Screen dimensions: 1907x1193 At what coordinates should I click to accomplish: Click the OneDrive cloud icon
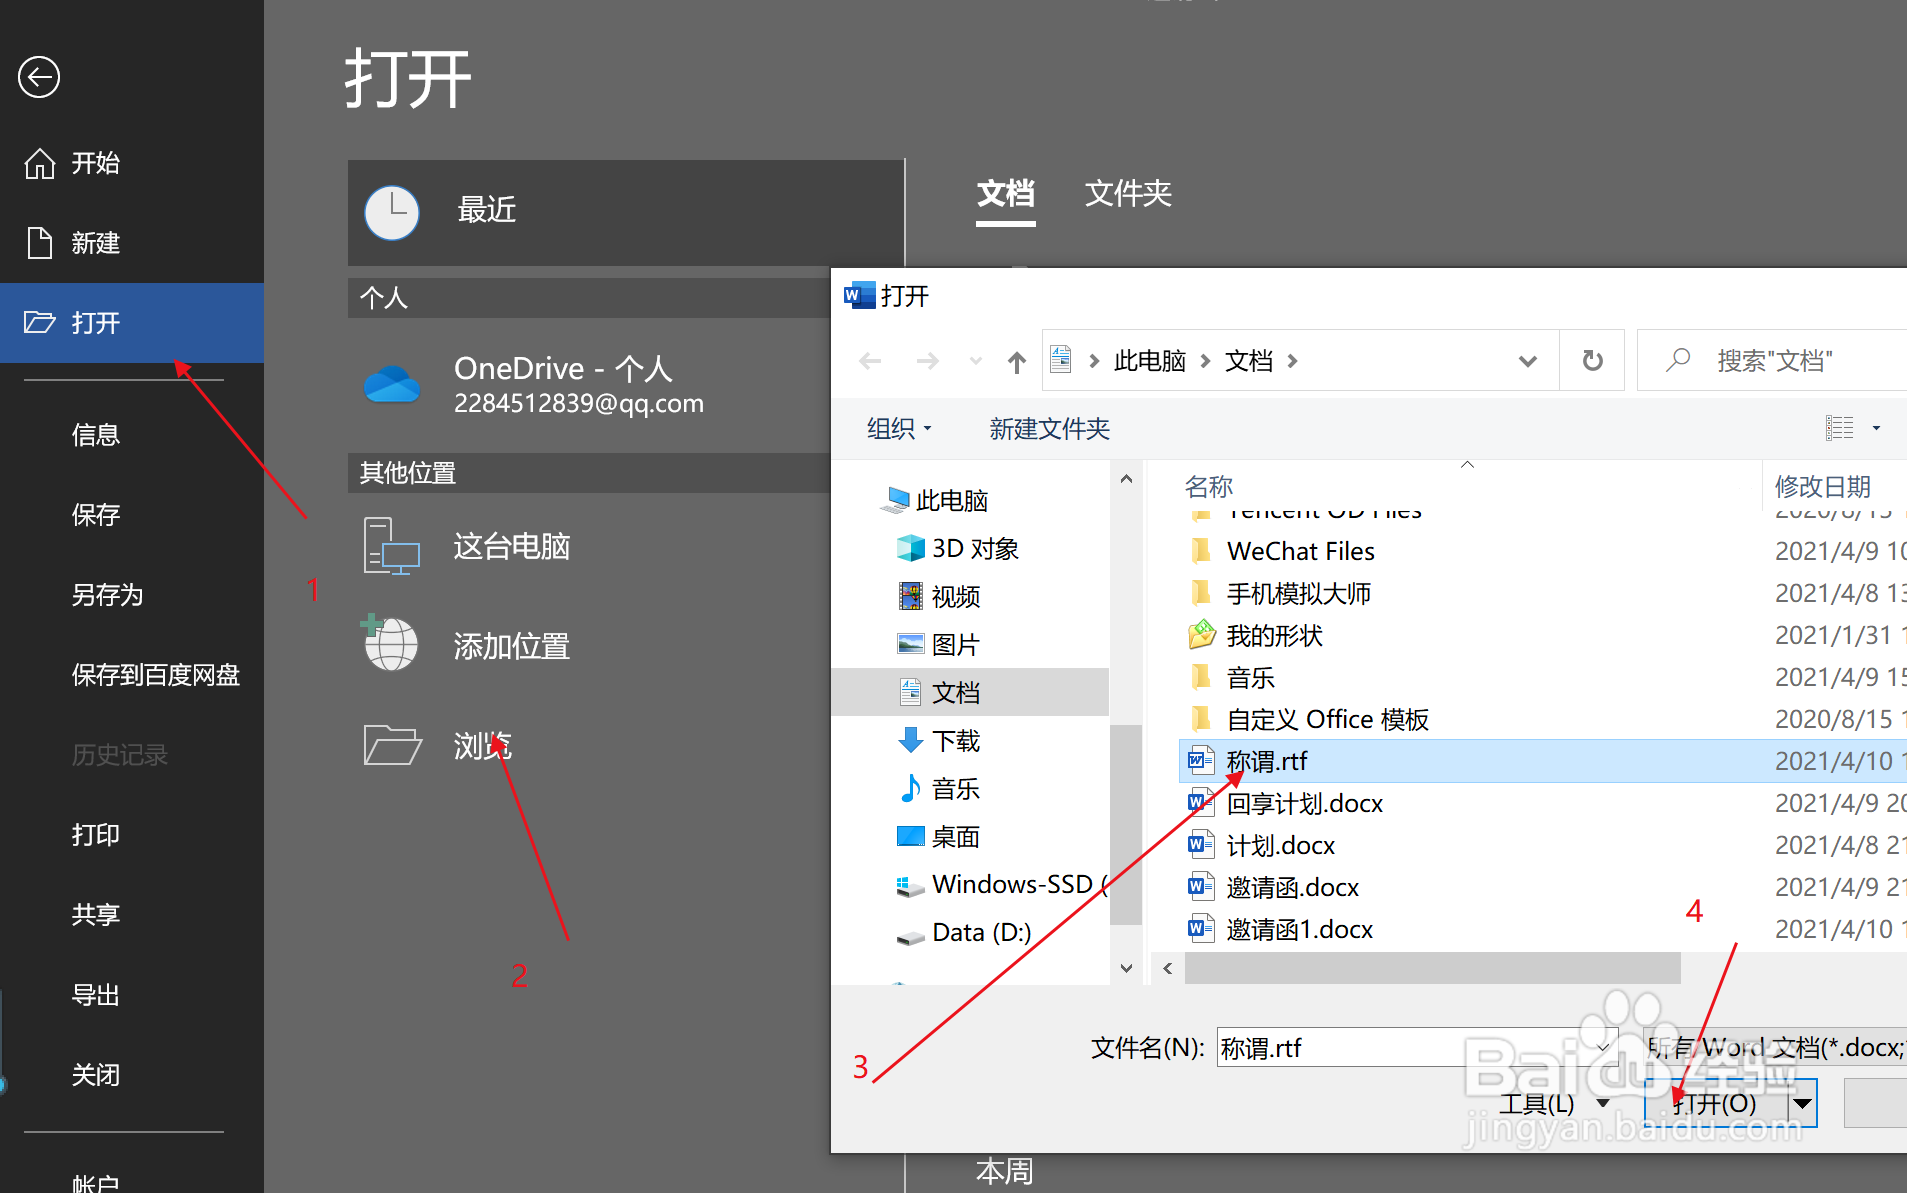coord(392,385)
